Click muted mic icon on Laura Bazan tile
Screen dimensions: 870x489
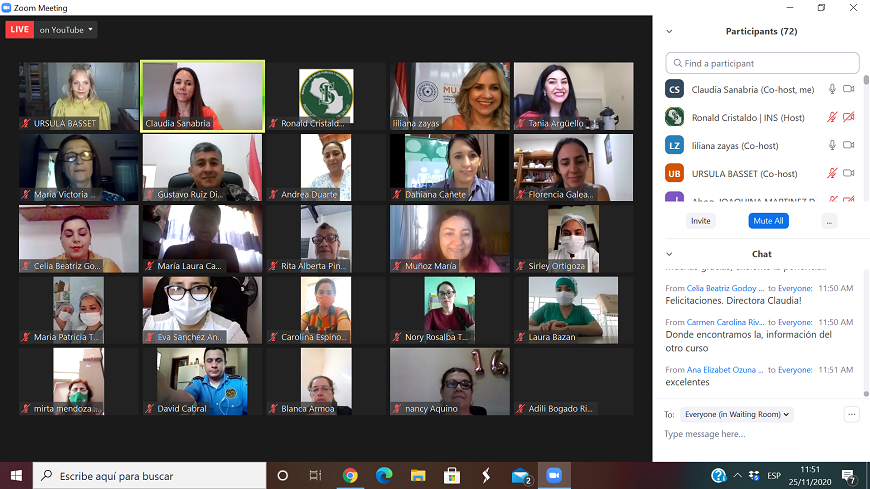(520, 337)
